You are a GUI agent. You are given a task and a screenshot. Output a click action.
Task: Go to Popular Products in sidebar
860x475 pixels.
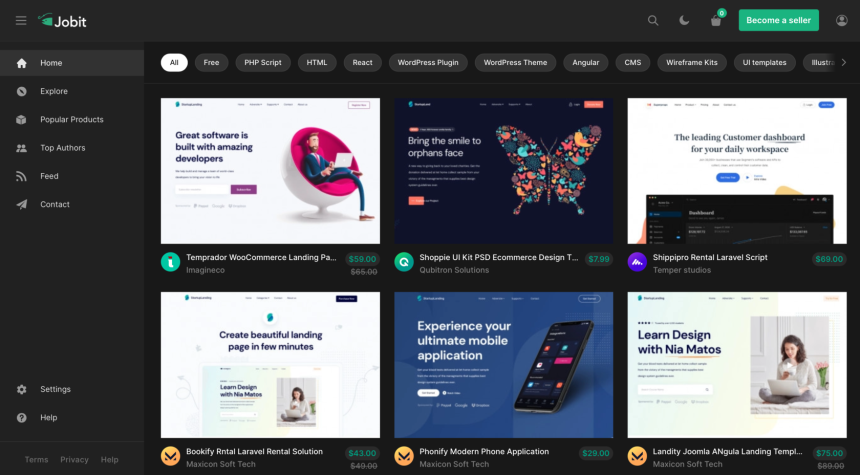click(72, 120)
